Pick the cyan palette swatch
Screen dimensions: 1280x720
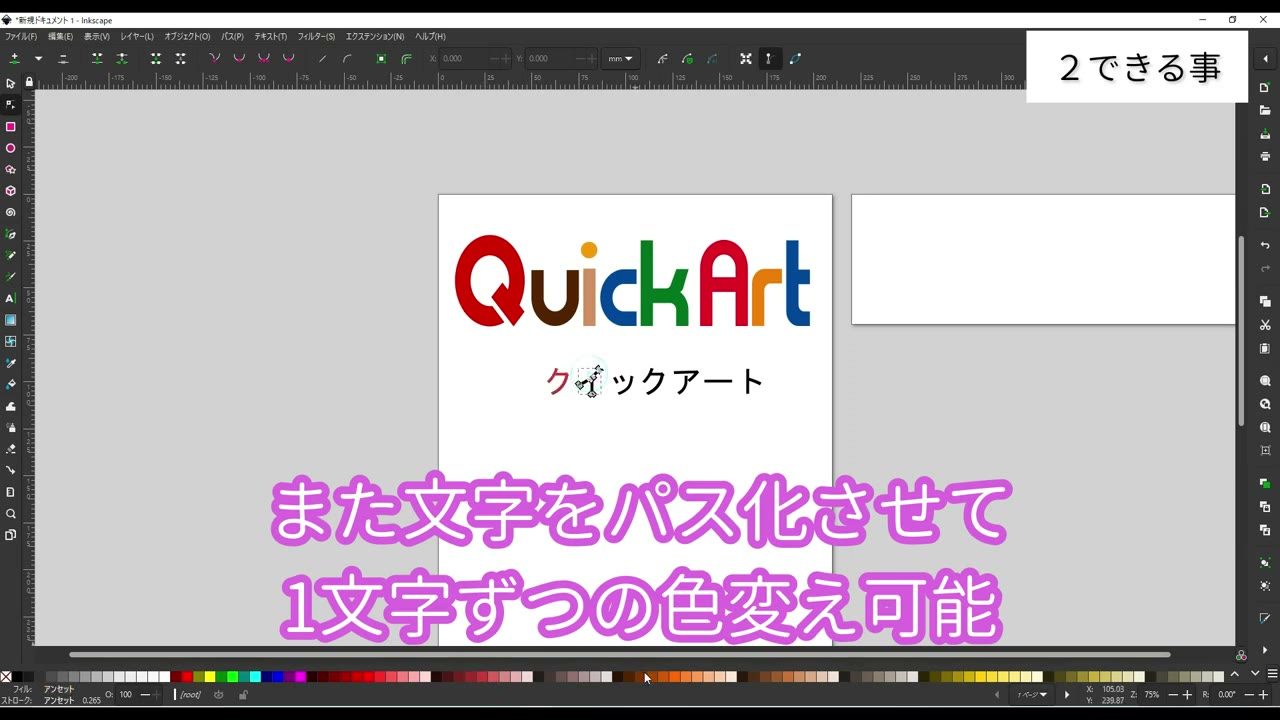pos(255,677)
